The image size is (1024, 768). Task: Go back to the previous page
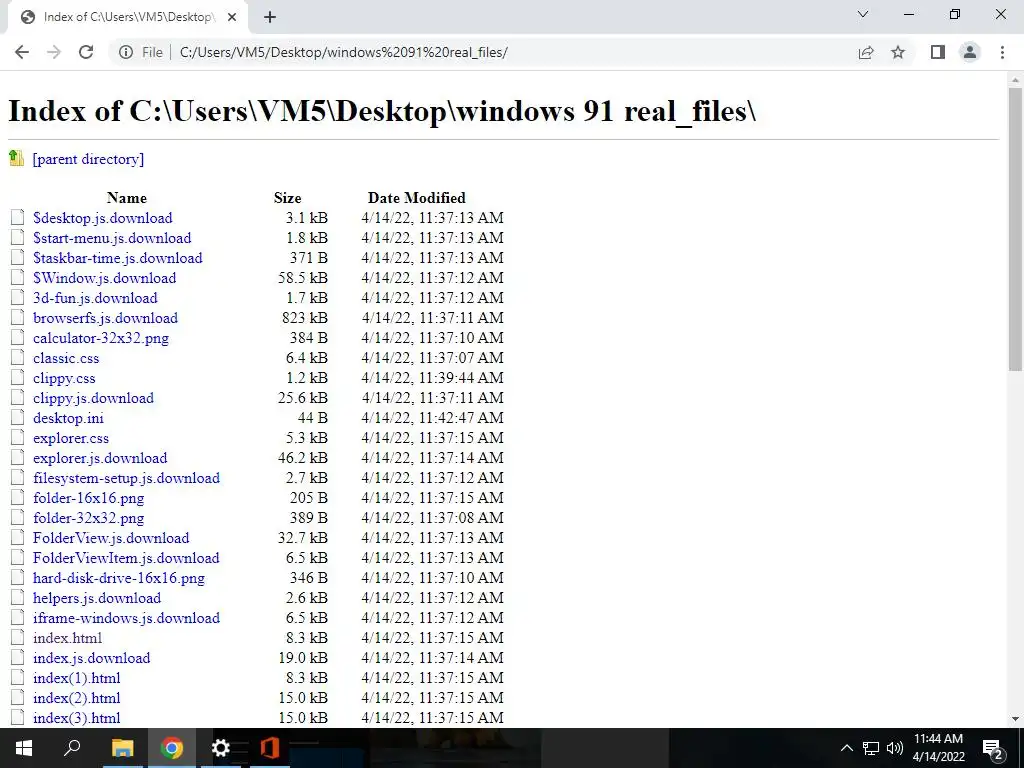[x=22, y=52]
